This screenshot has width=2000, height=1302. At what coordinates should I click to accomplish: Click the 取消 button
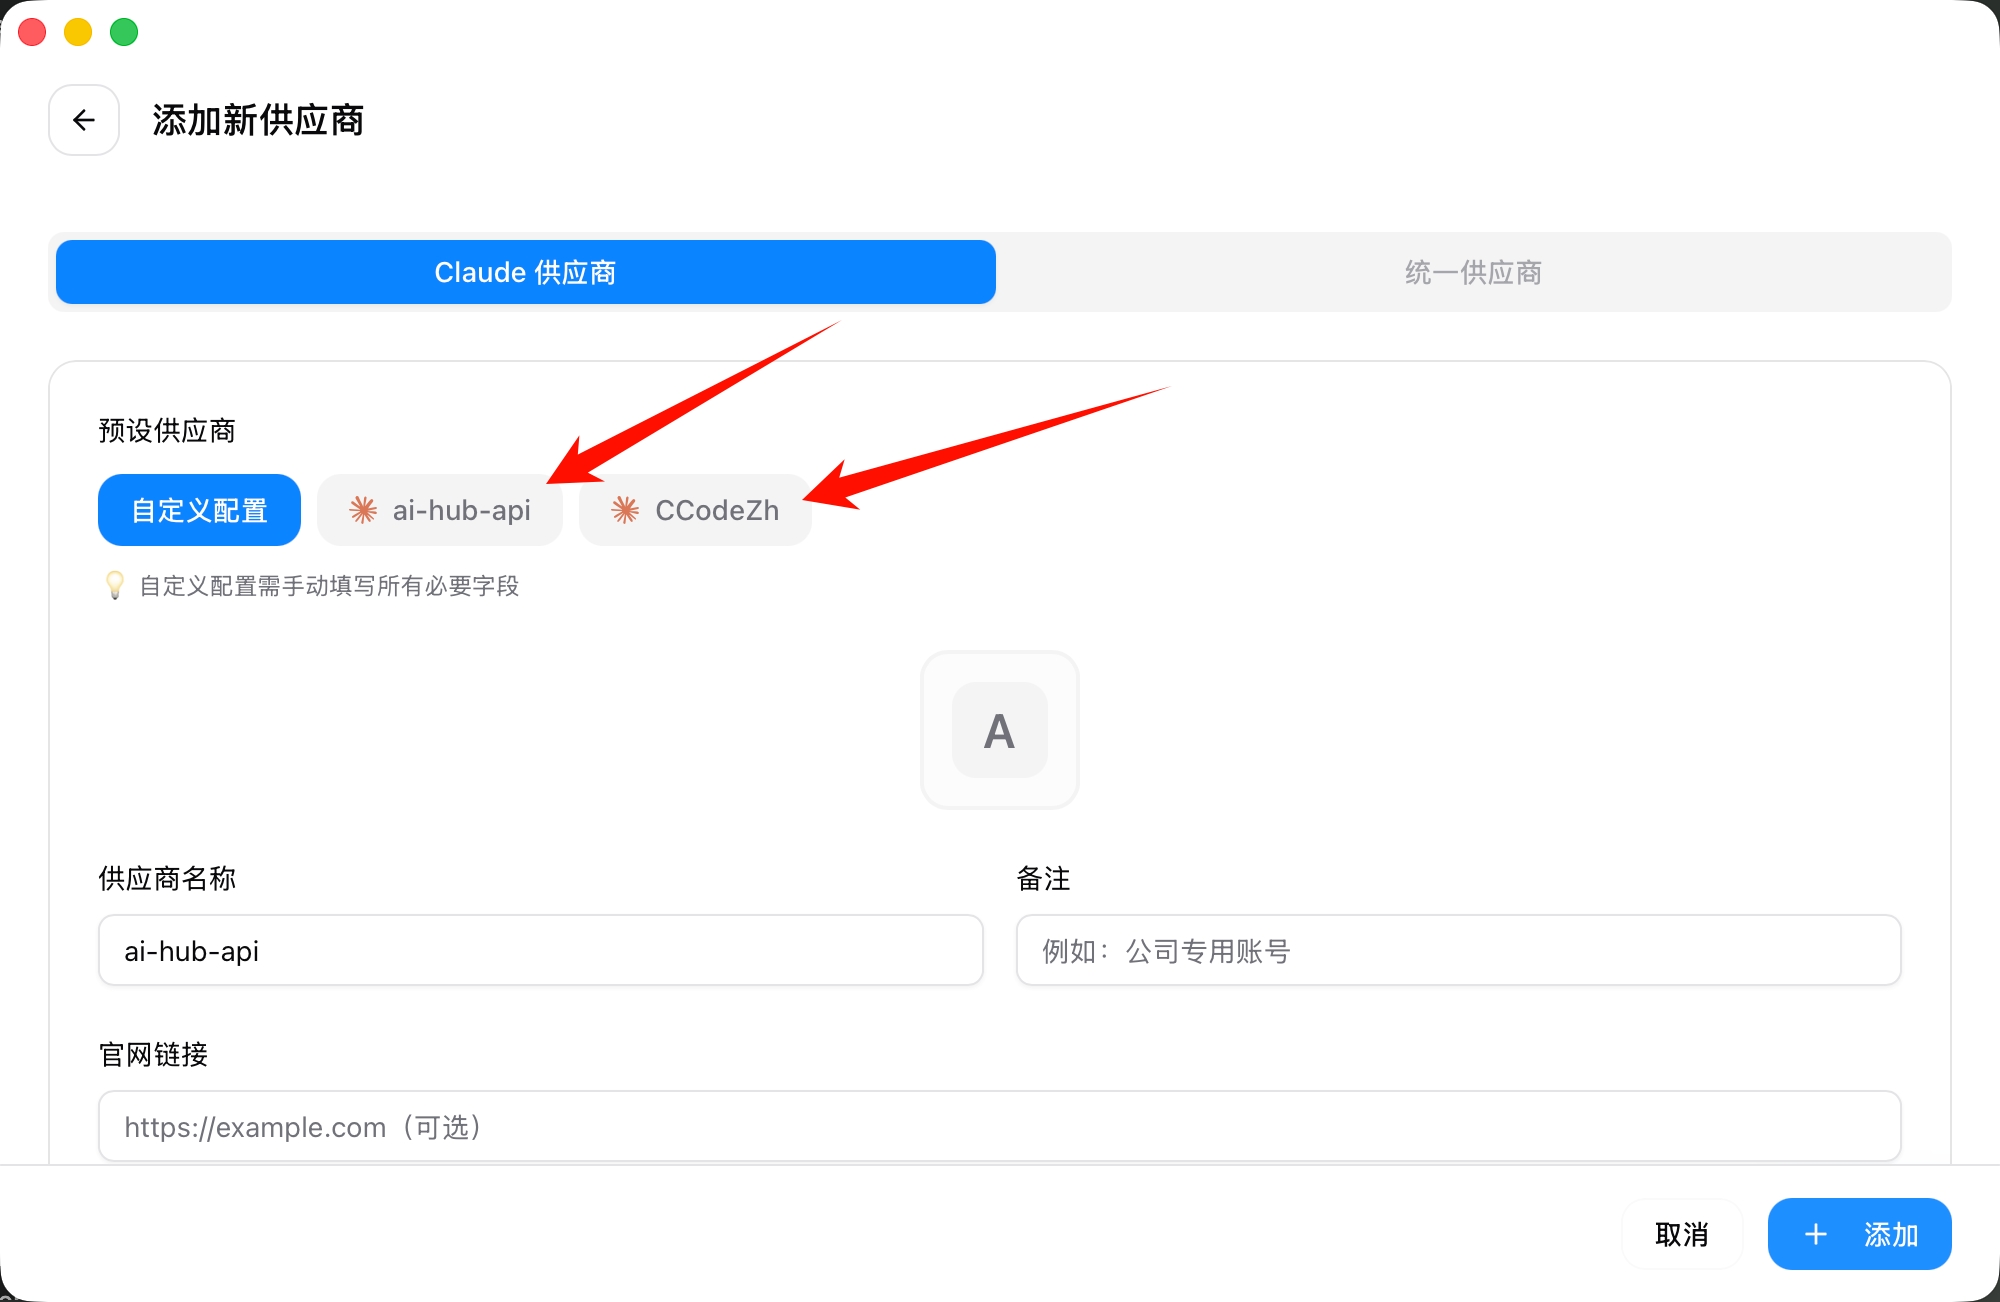1681,1234
